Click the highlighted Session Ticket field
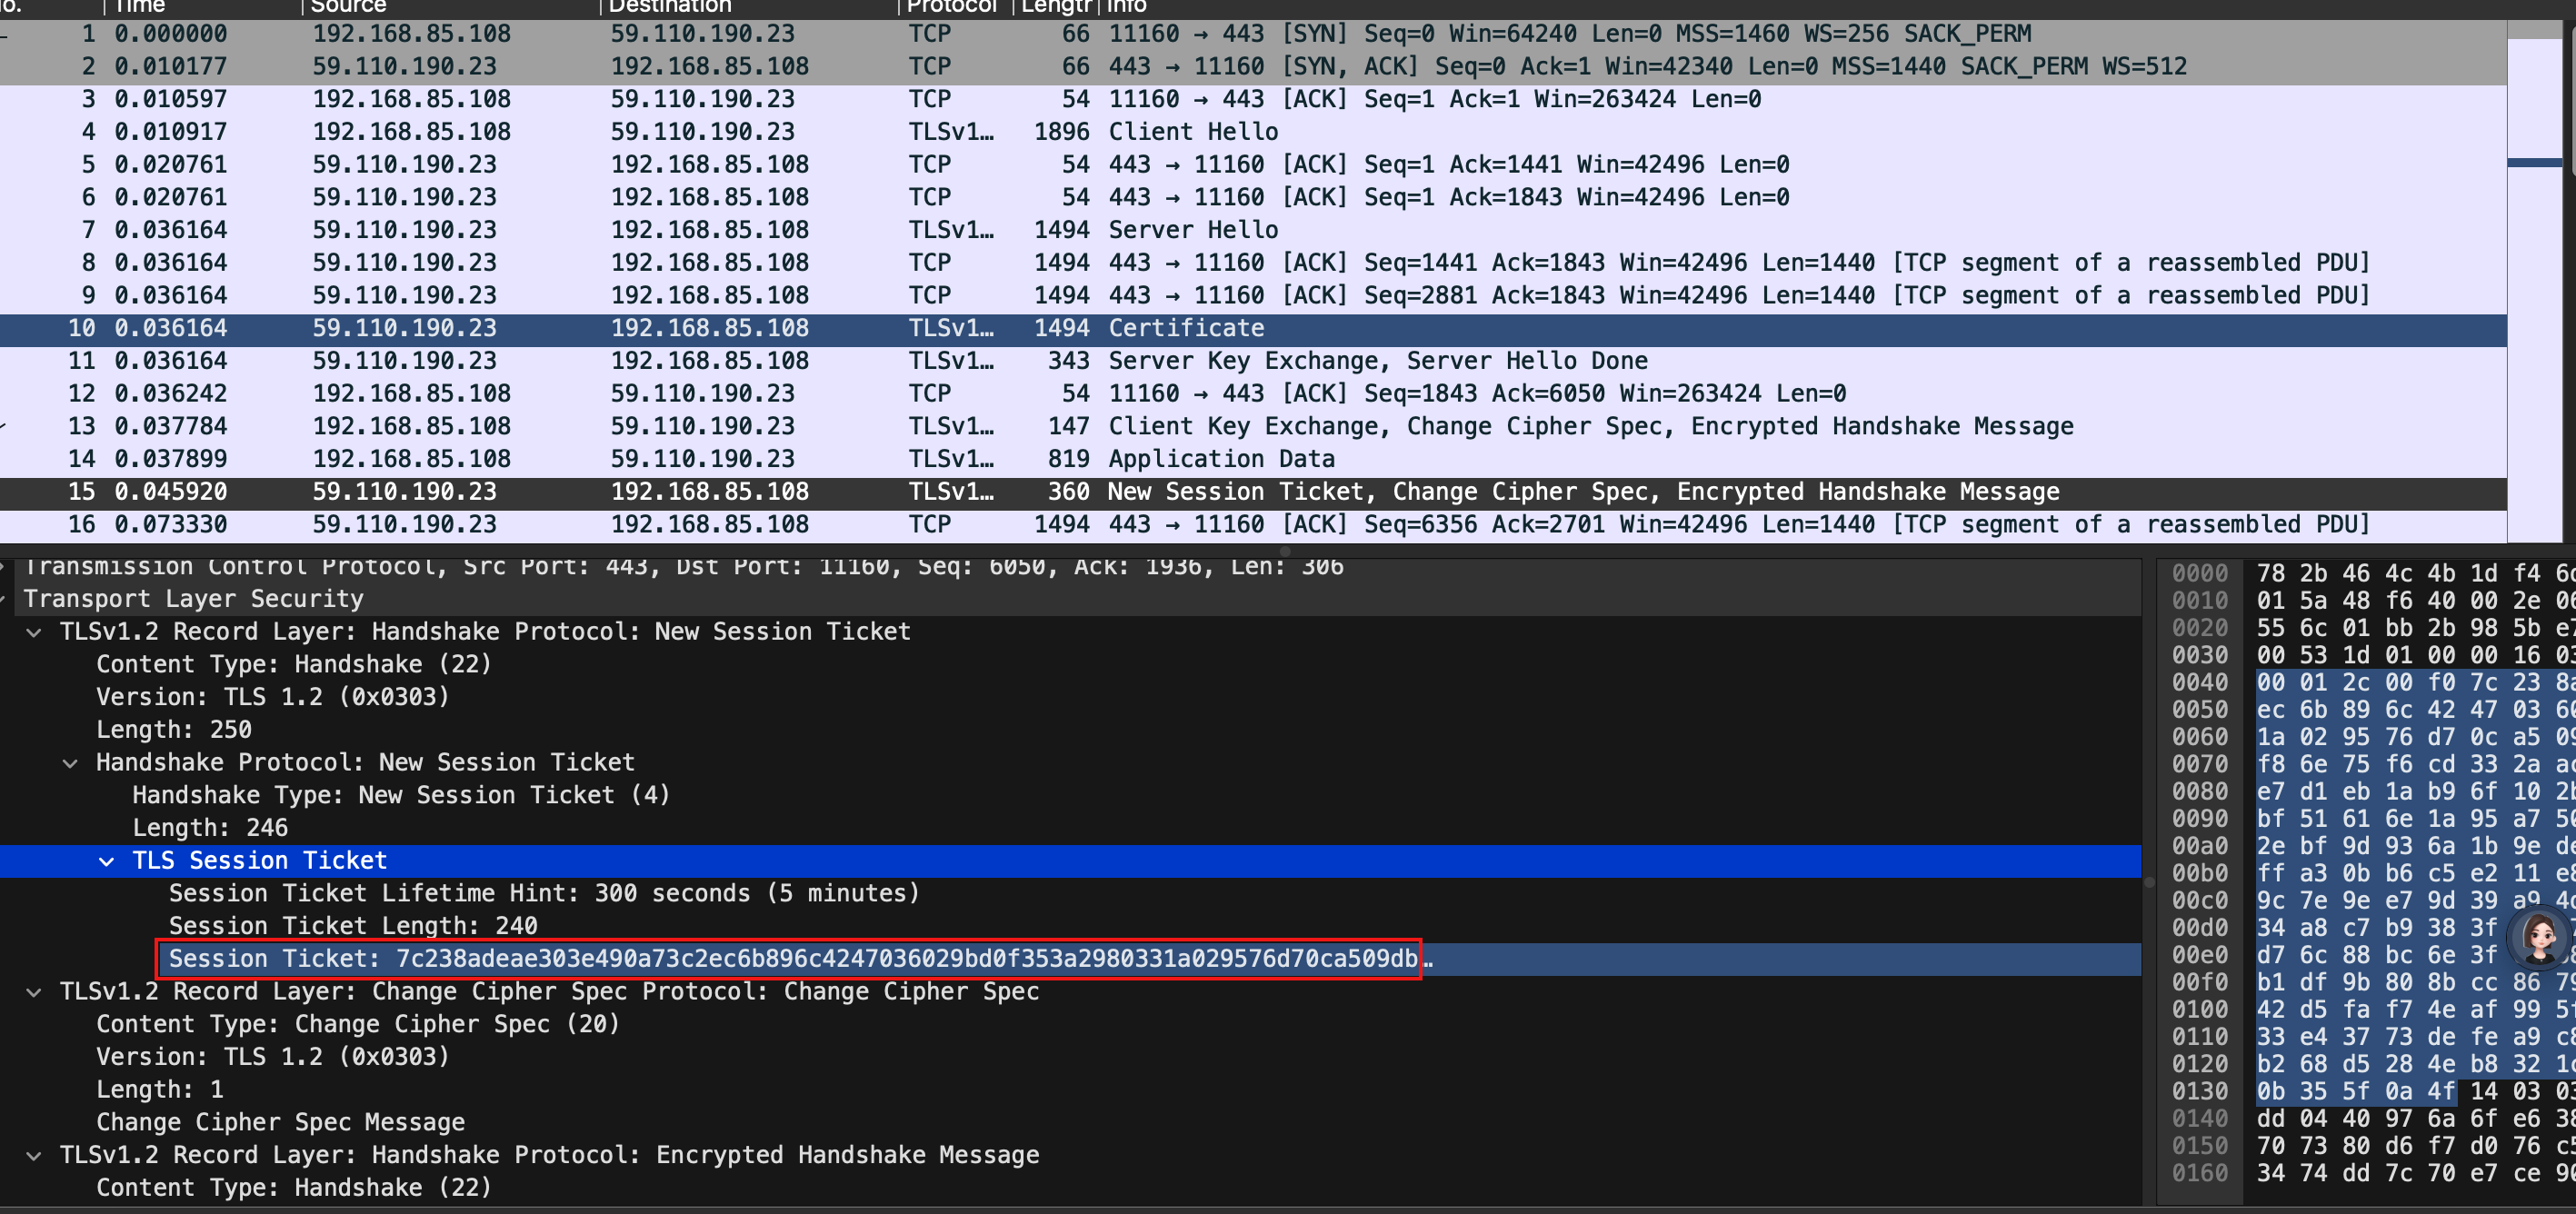The width and height of the screenshot is (2576, 1214). [x=790, y=959]
